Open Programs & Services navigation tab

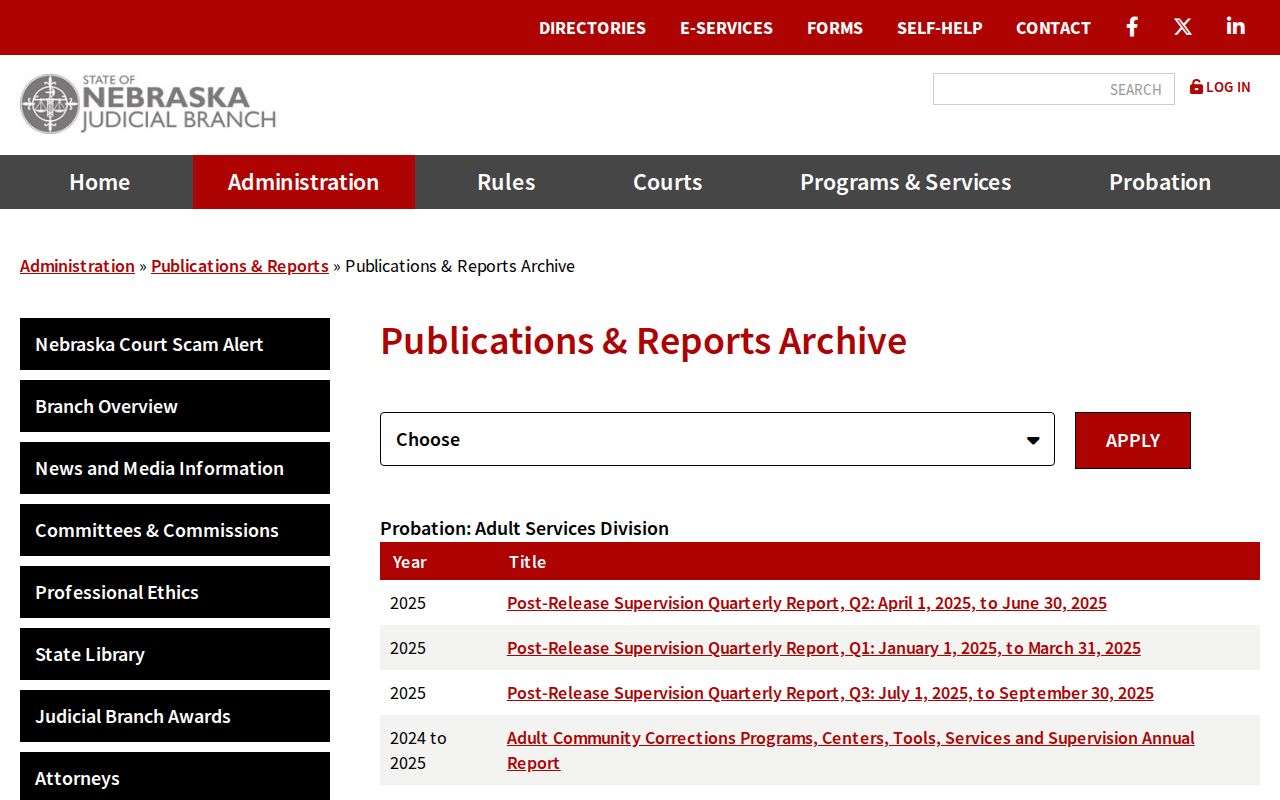click(x=906, y=182)
